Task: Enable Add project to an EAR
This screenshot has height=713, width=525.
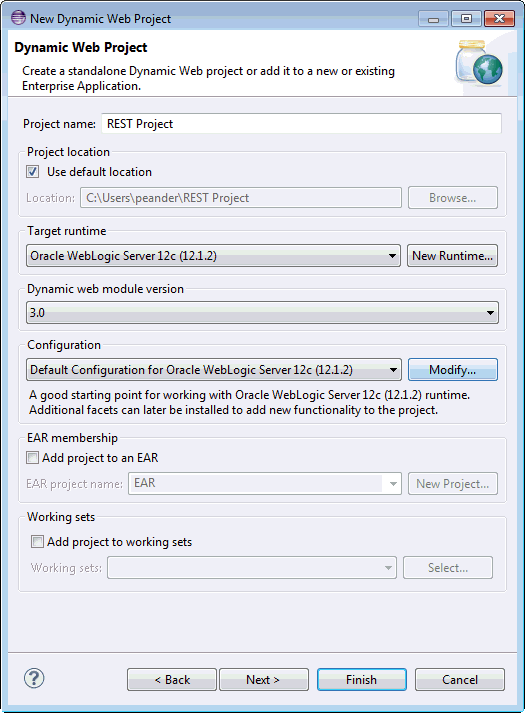Action: point(32,457)
